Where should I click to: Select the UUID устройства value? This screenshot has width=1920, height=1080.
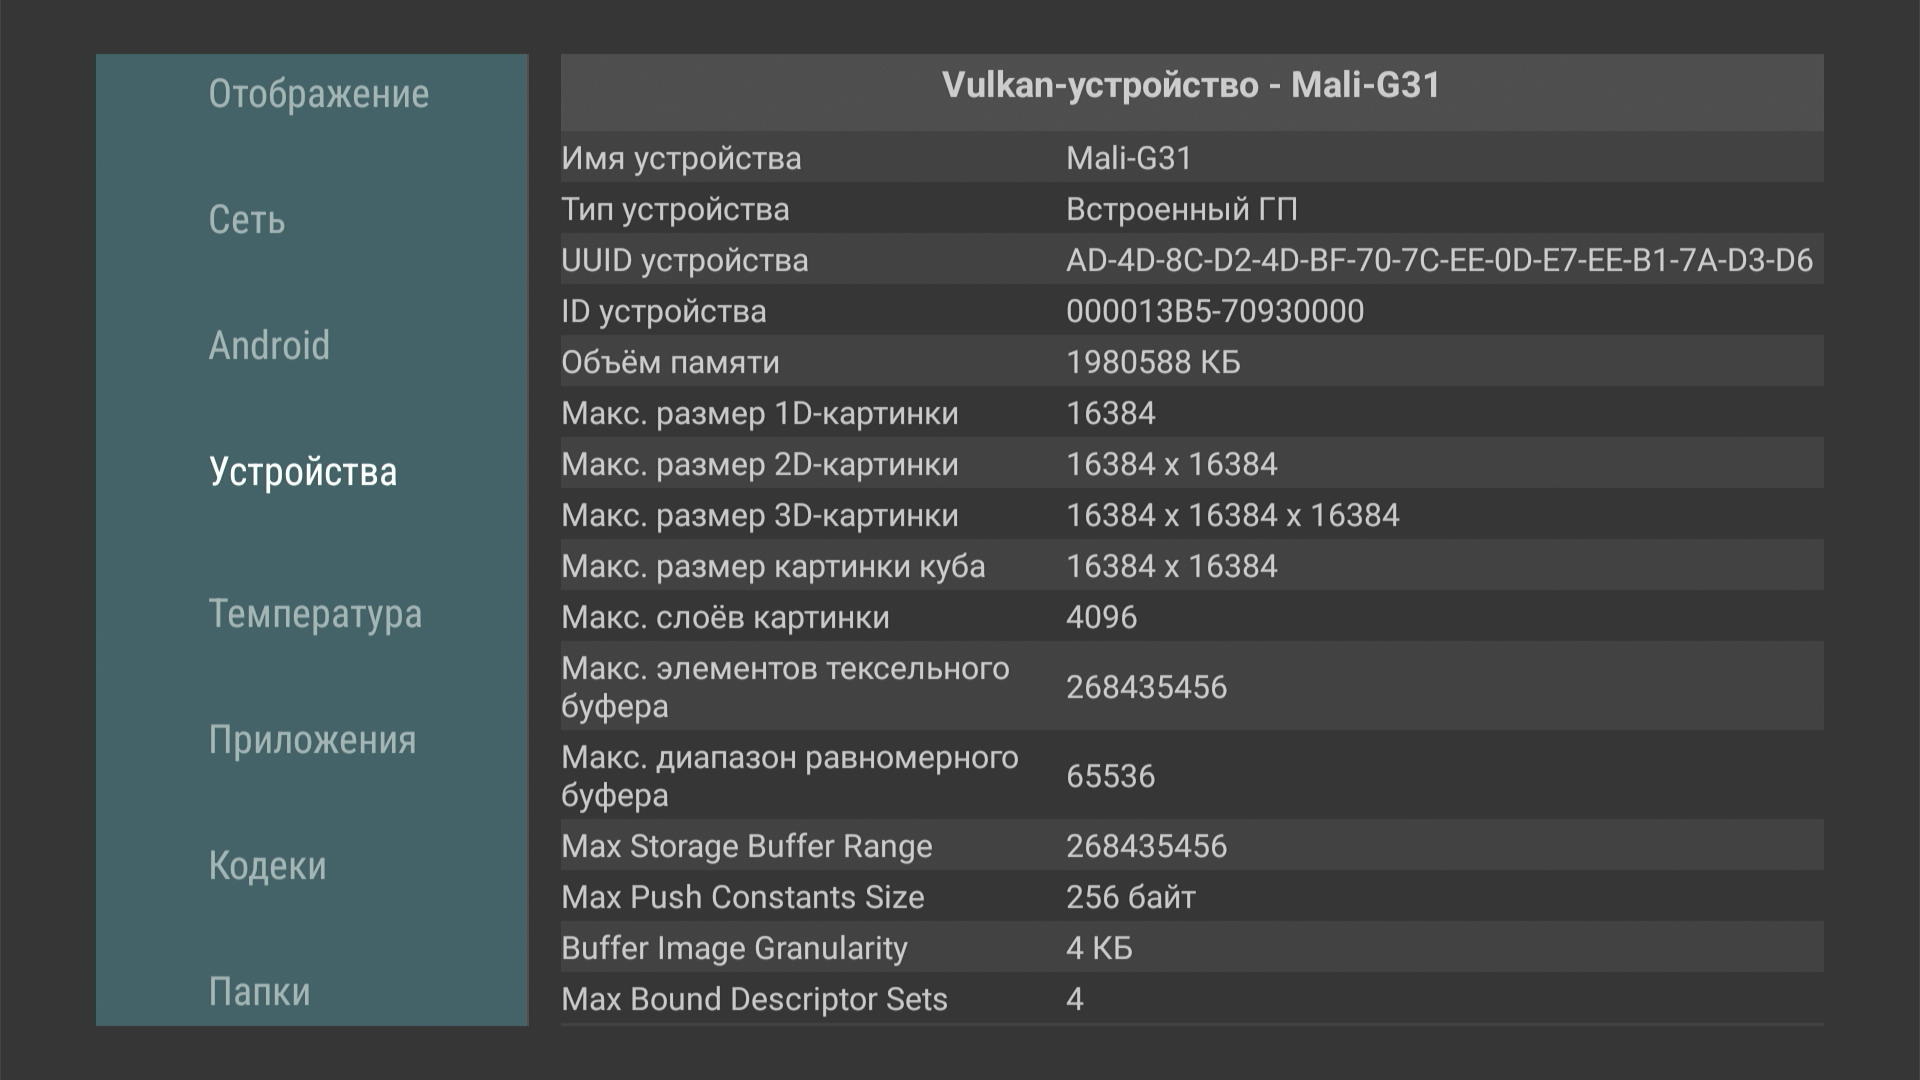tap(1438, 260)
